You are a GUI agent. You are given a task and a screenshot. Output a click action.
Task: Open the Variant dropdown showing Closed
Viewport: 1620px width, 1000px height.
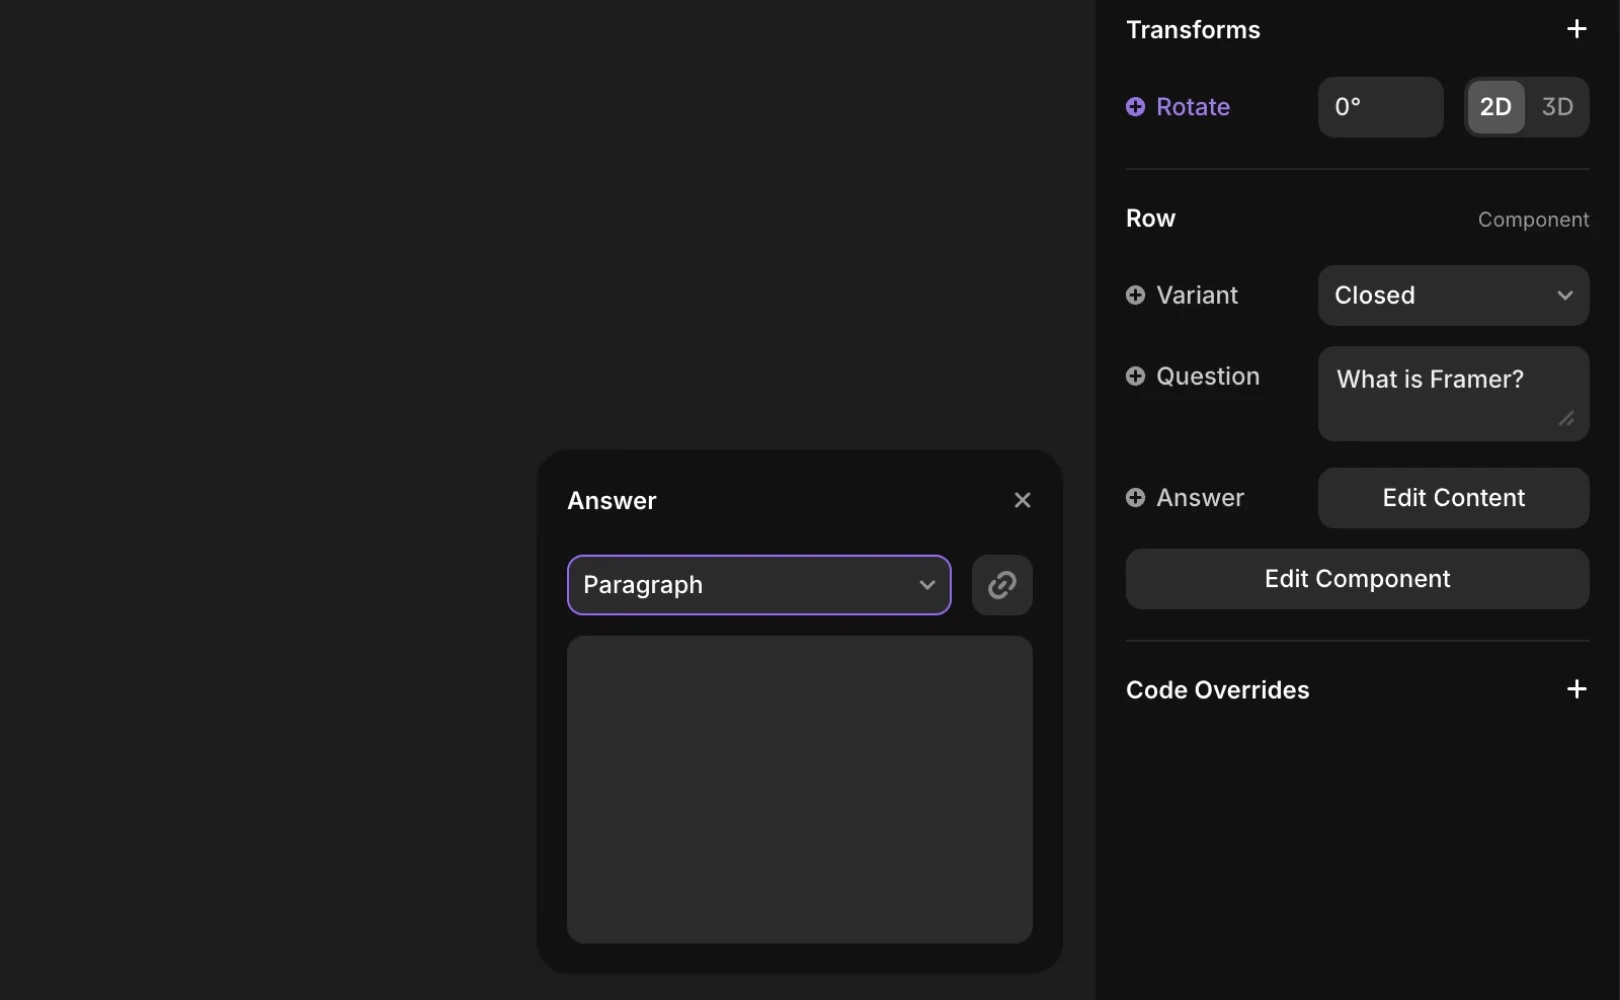(x=1453, y=295)
